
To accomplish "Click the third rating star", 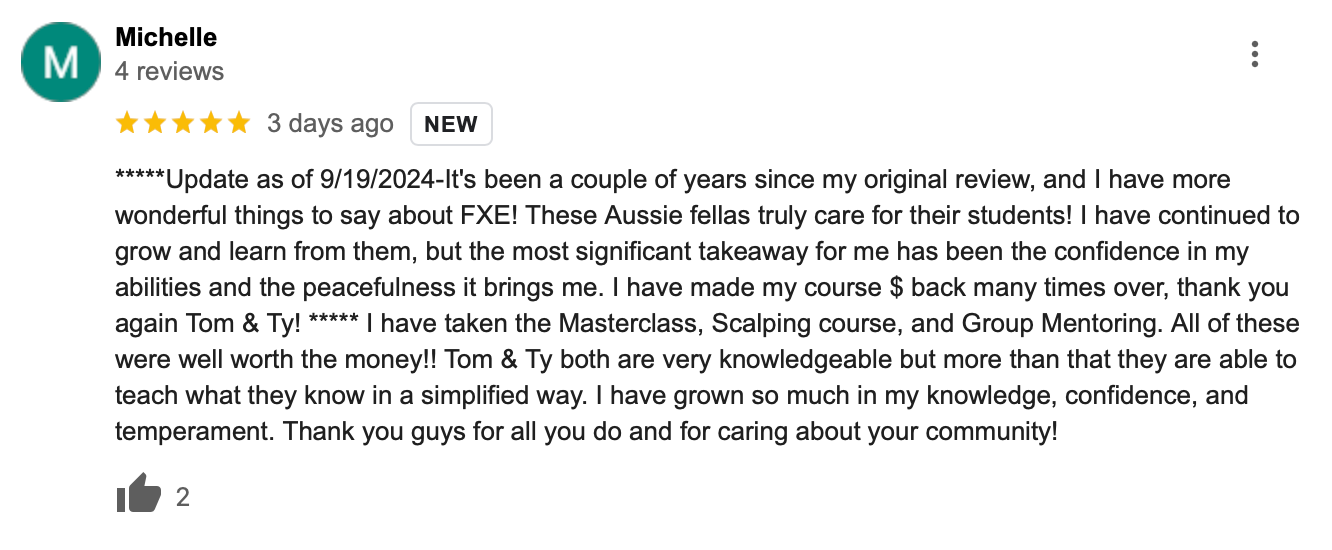I will 183,124.
